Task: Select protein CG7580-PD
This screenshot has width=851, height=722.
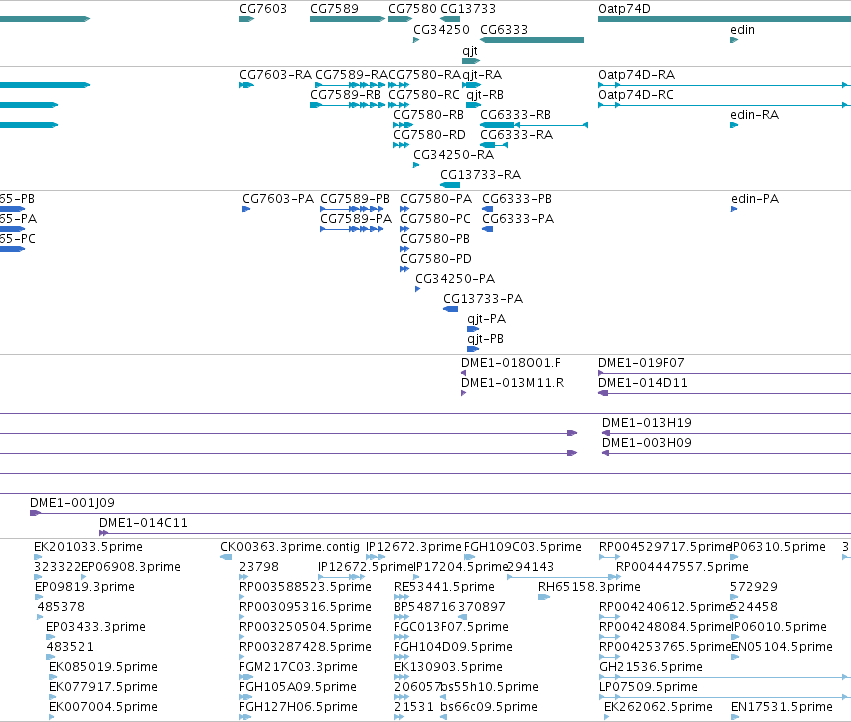Action: (436, 259)
